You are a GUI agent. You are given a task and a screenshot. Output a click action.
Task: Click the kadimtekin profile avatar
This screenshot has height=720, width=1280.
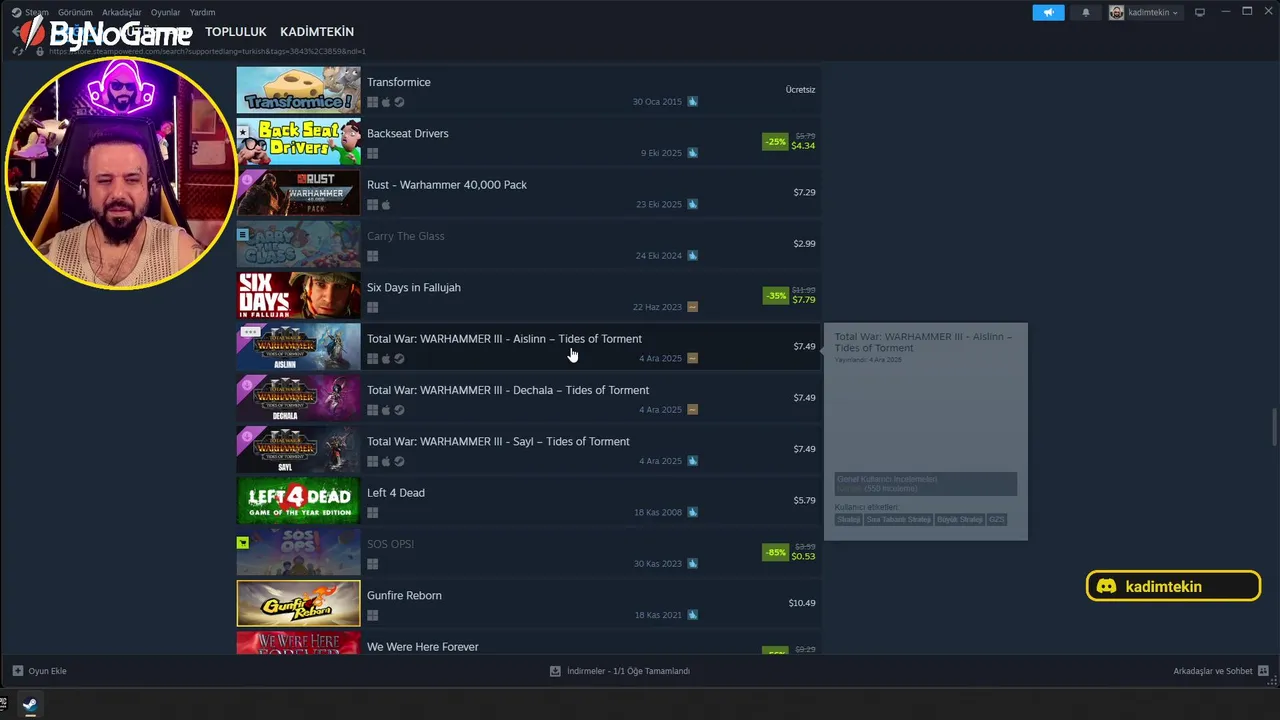point(1117,13)
